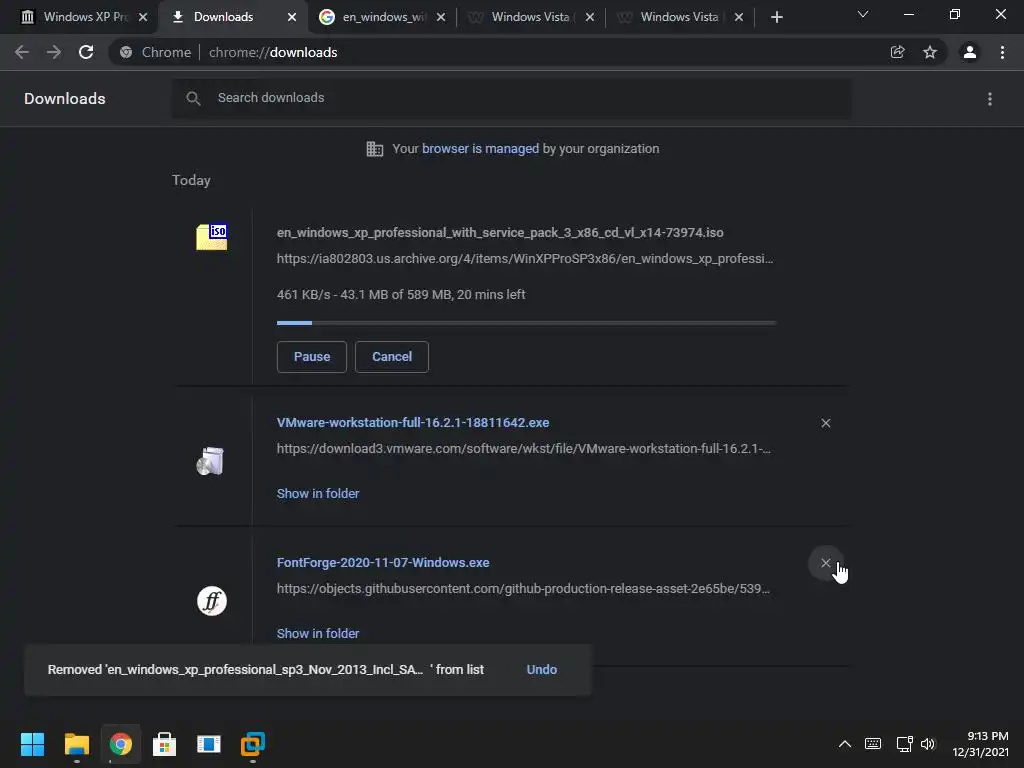Remove FontForge download from list
The width and height of the screenshot is (1024, 768).
pyautogui.click(x=825, y=563)
